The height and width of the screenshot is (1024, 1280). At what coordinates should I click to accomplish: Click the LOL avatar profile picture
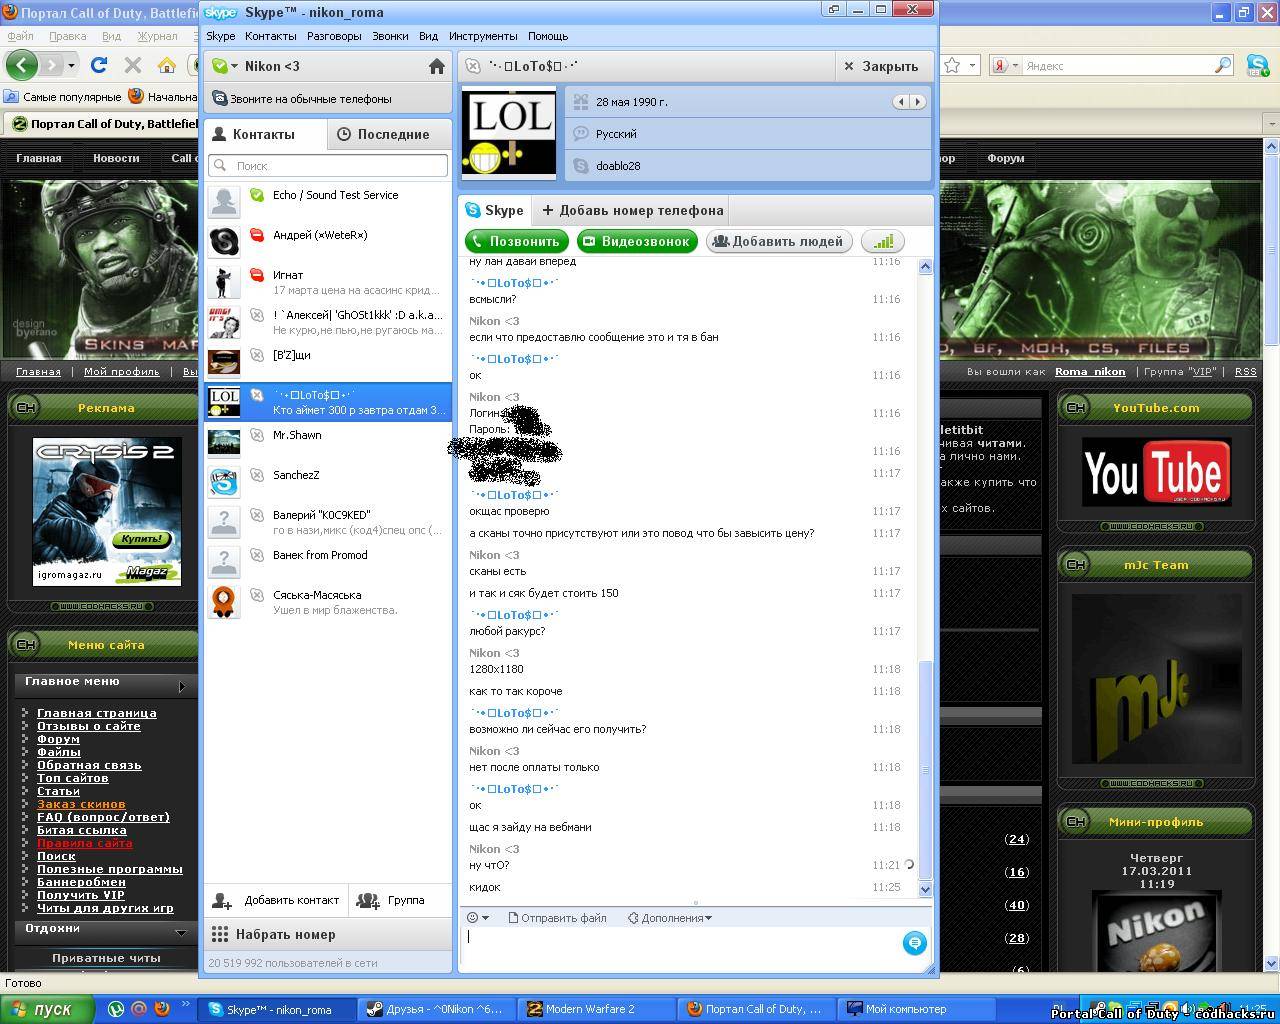(508, 133)
